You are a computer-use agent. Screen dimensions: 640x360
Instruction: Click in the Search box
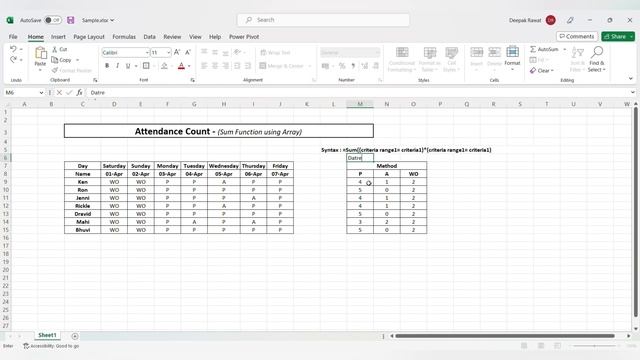click(323, 20)
